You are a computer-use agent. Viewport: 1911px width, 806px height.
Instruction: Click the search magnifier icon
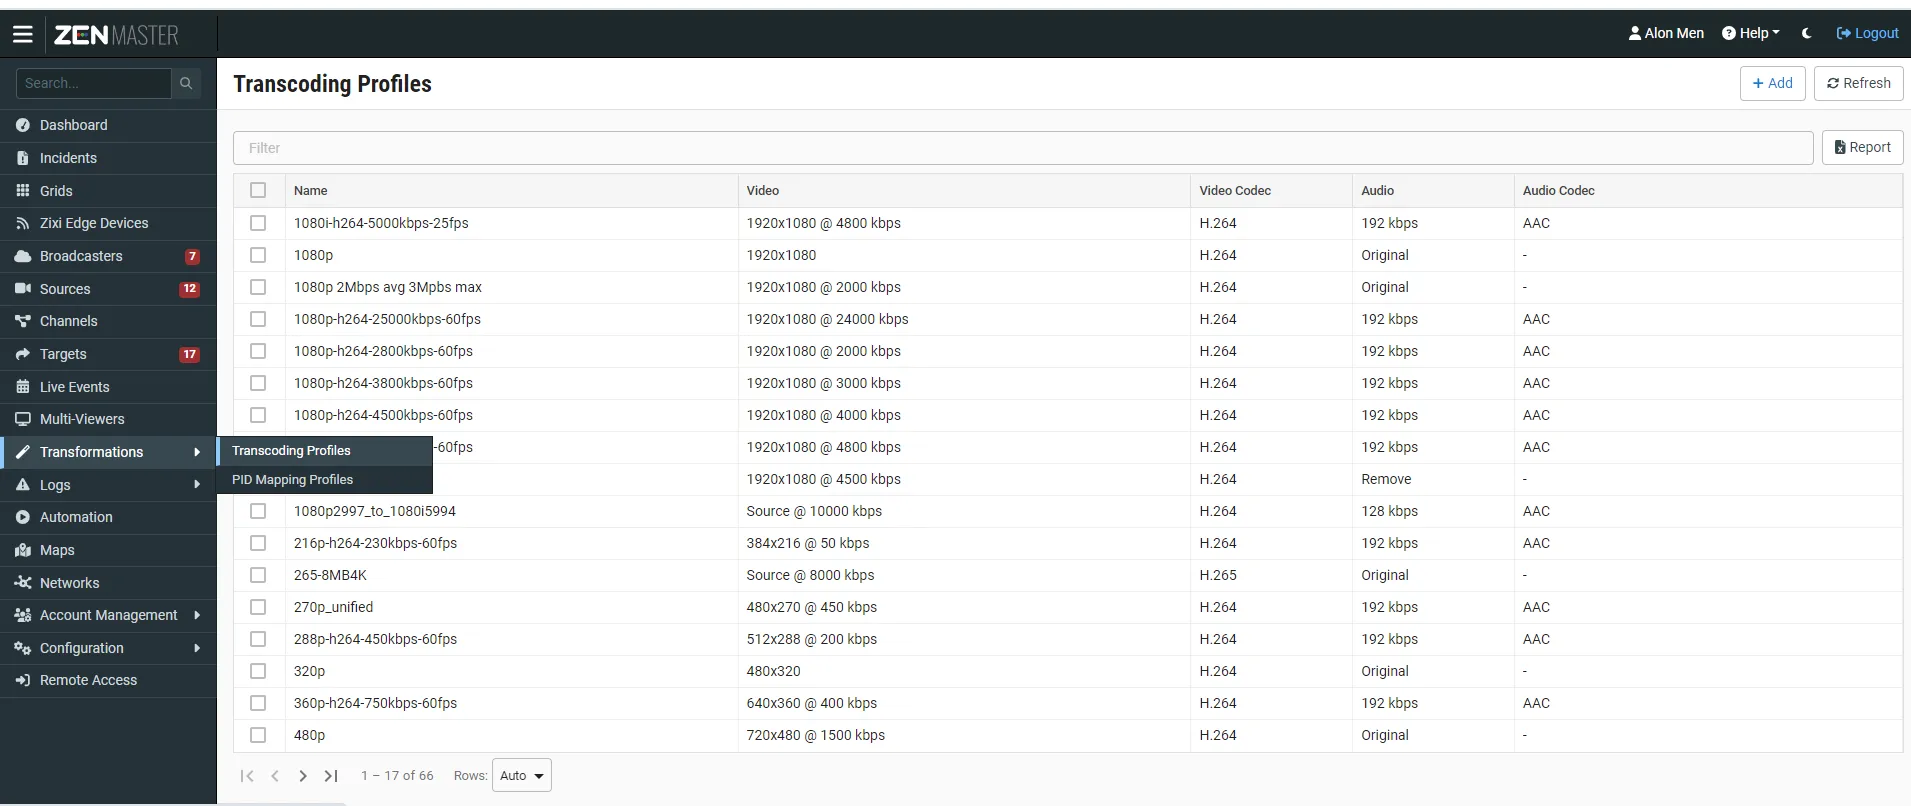[186, 83]
